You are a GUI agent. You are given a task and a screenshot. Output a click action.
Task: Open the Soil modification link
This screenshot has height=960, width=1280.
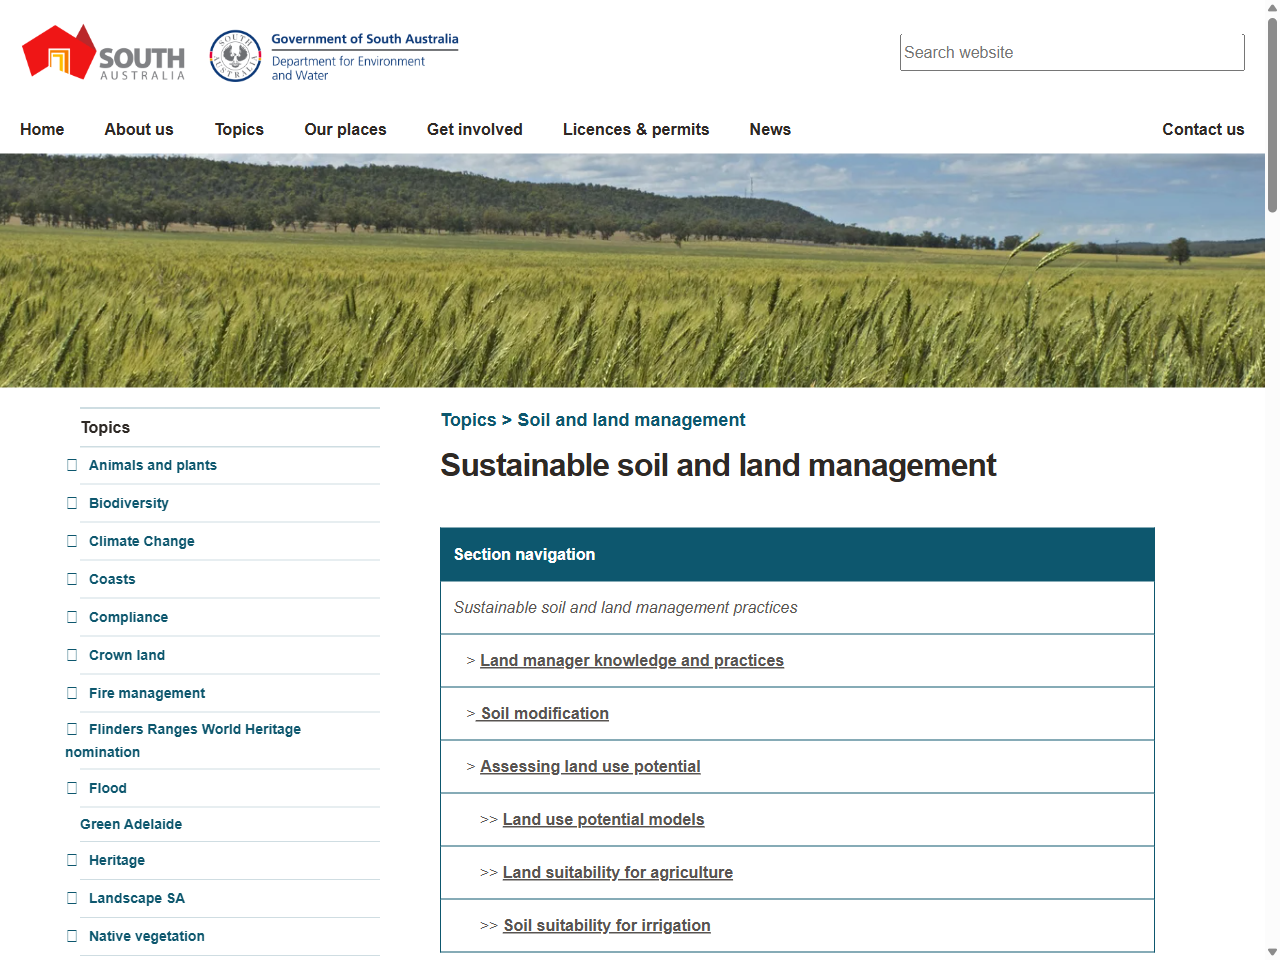(x=544, y=713)
